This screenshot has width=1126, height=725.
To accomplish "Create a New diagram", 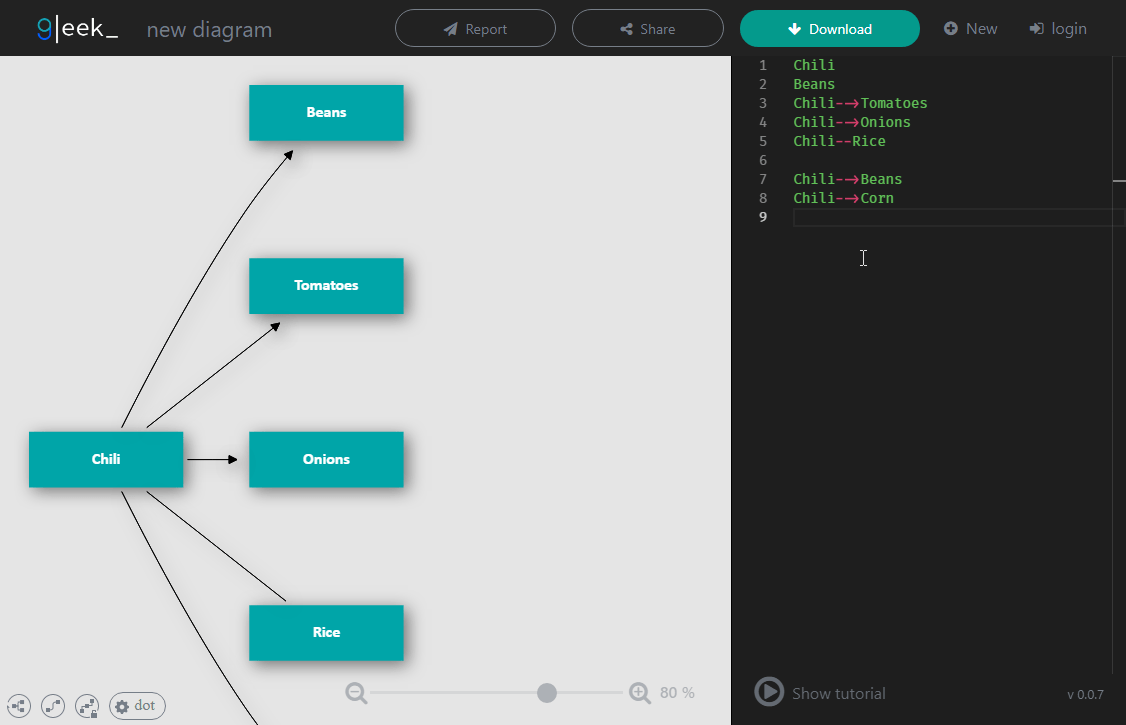I will [970, 28].
